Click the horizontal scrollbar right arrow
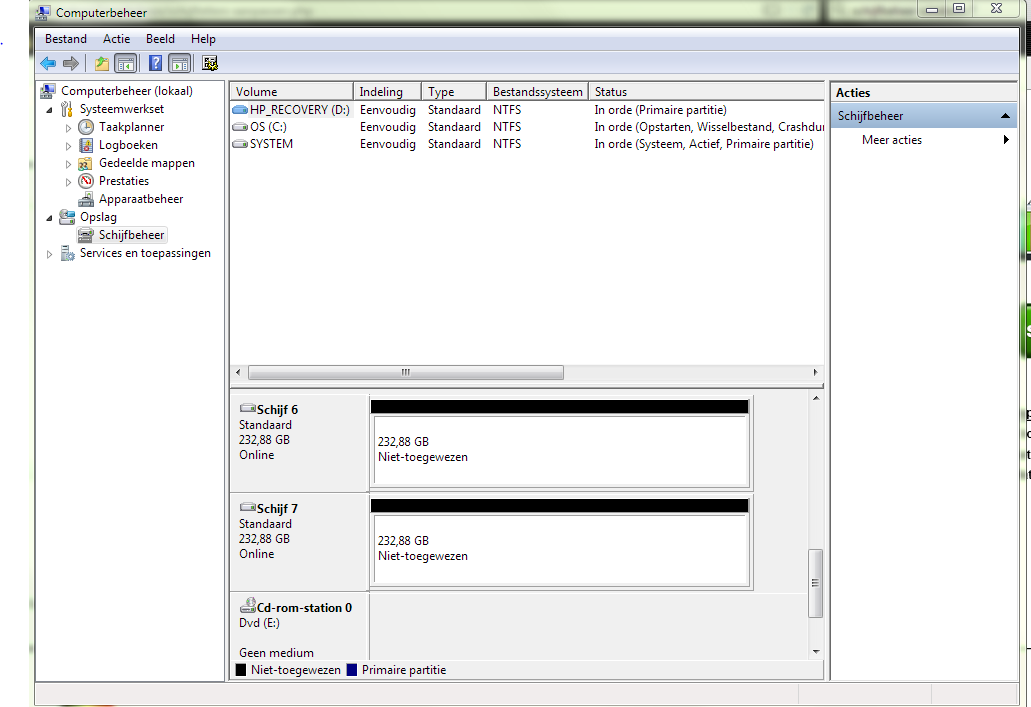 tap(815, 372)
